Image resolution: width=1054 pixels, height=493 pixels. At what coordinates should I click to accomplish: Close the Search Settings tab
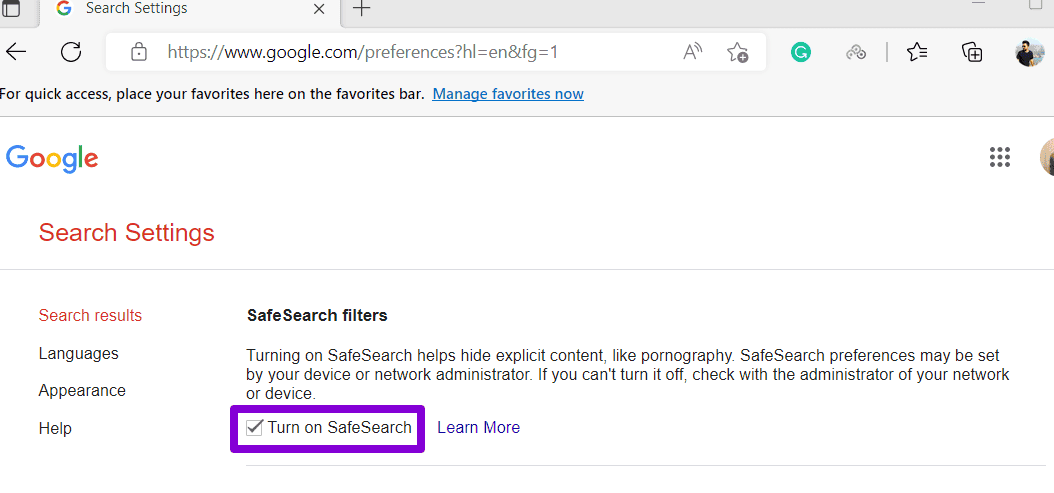coord(320,9)
